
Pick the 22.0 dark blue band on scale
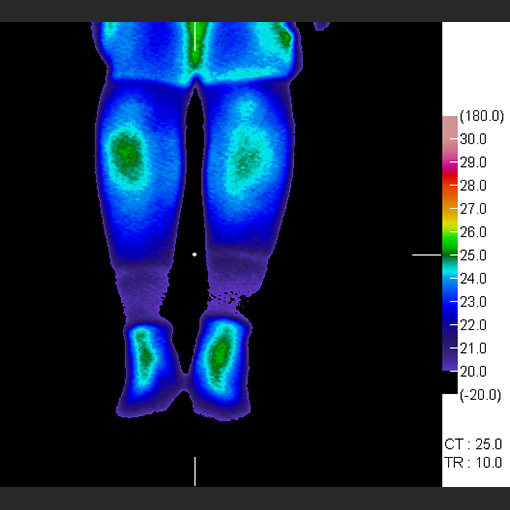tap(450, 324)
